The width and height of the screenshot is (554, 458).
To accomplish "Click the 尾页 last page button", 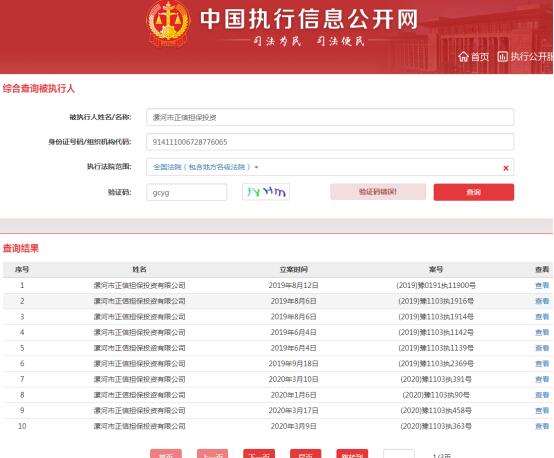I will (x=306, y=454).
